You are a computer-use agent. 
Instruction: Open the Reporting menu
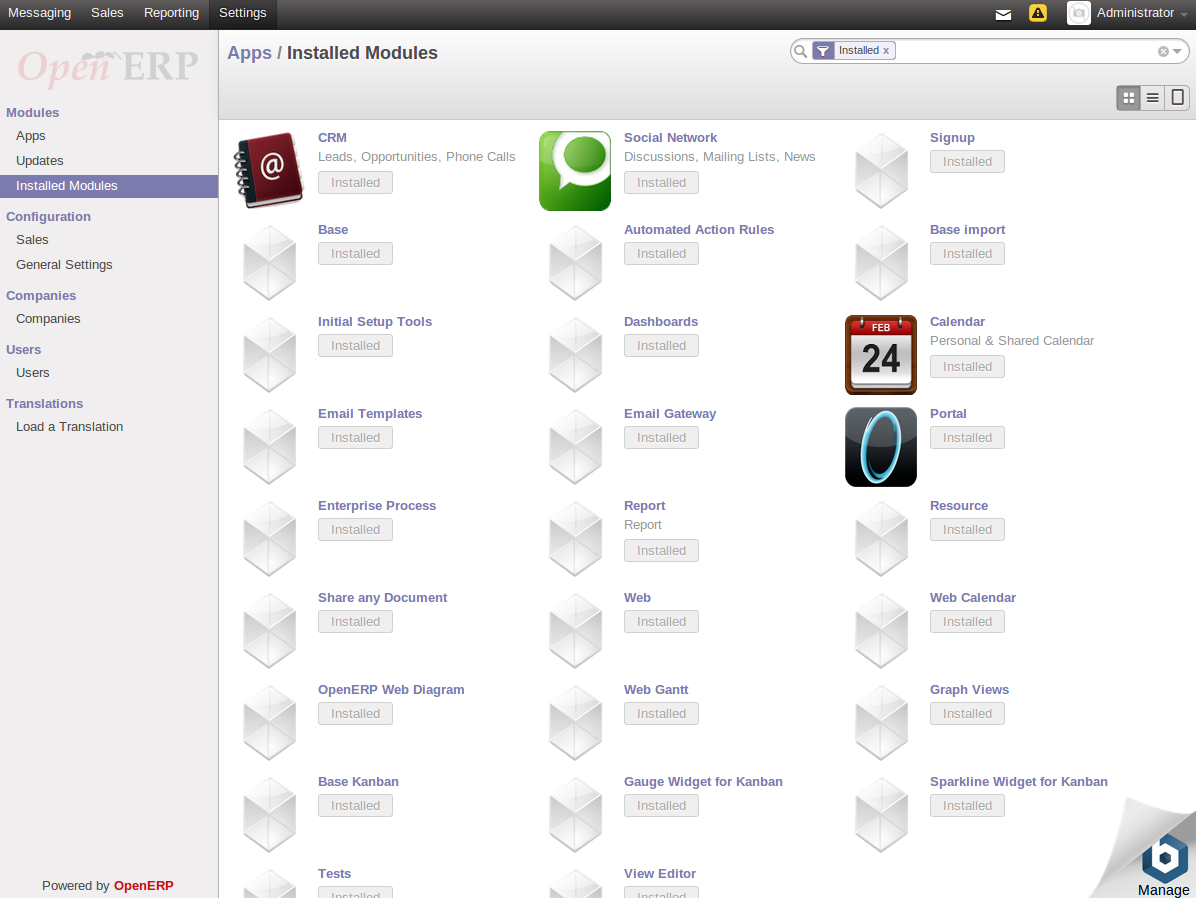tap(171, 13)
